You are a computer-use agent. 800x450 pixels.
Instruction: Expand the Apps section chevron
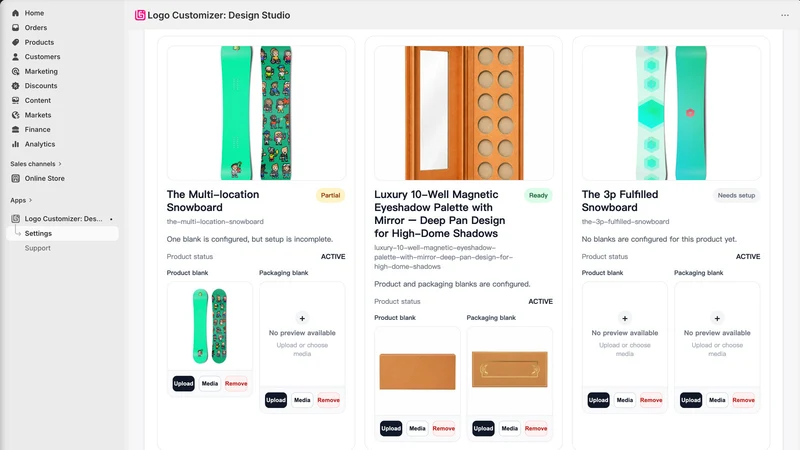(x=31, y=201)
